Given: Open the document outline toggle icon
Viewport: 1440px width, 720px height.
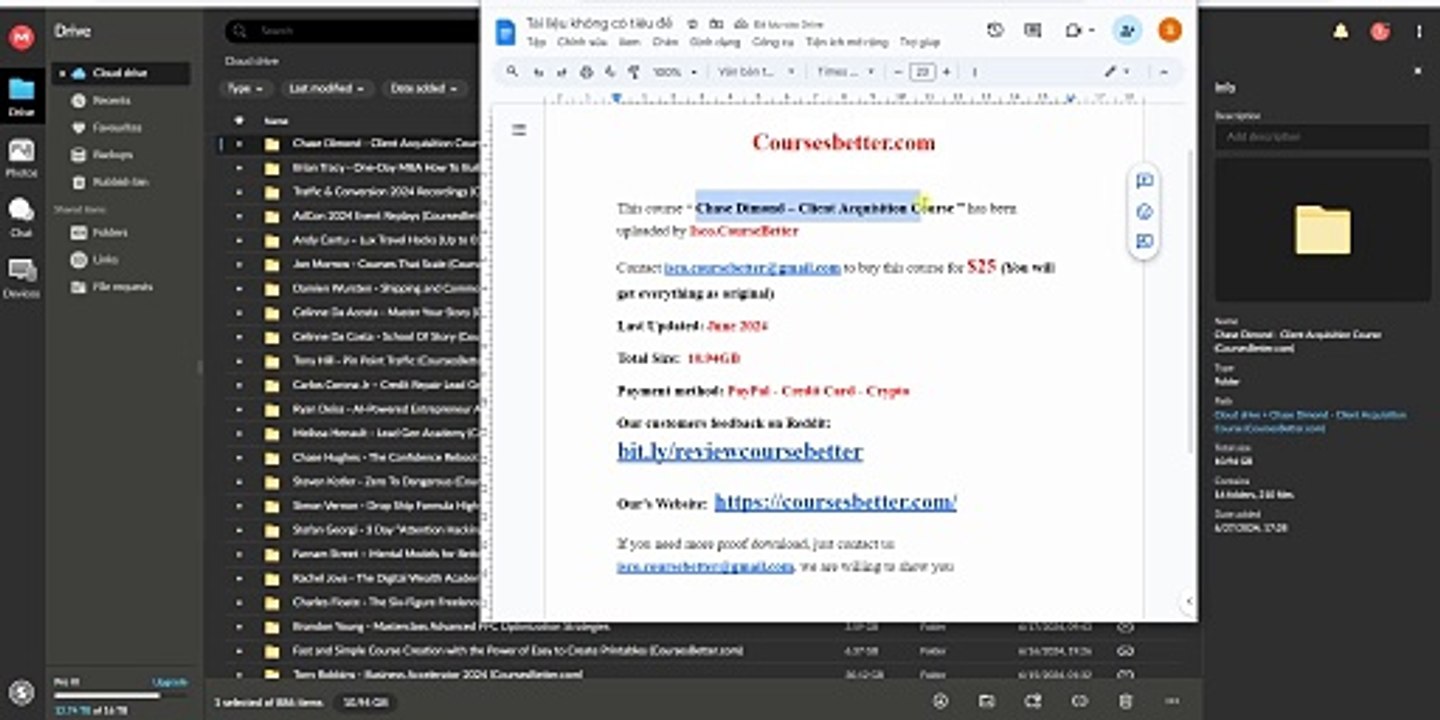Looking at the screenshot, I should [x=519, y=130].
